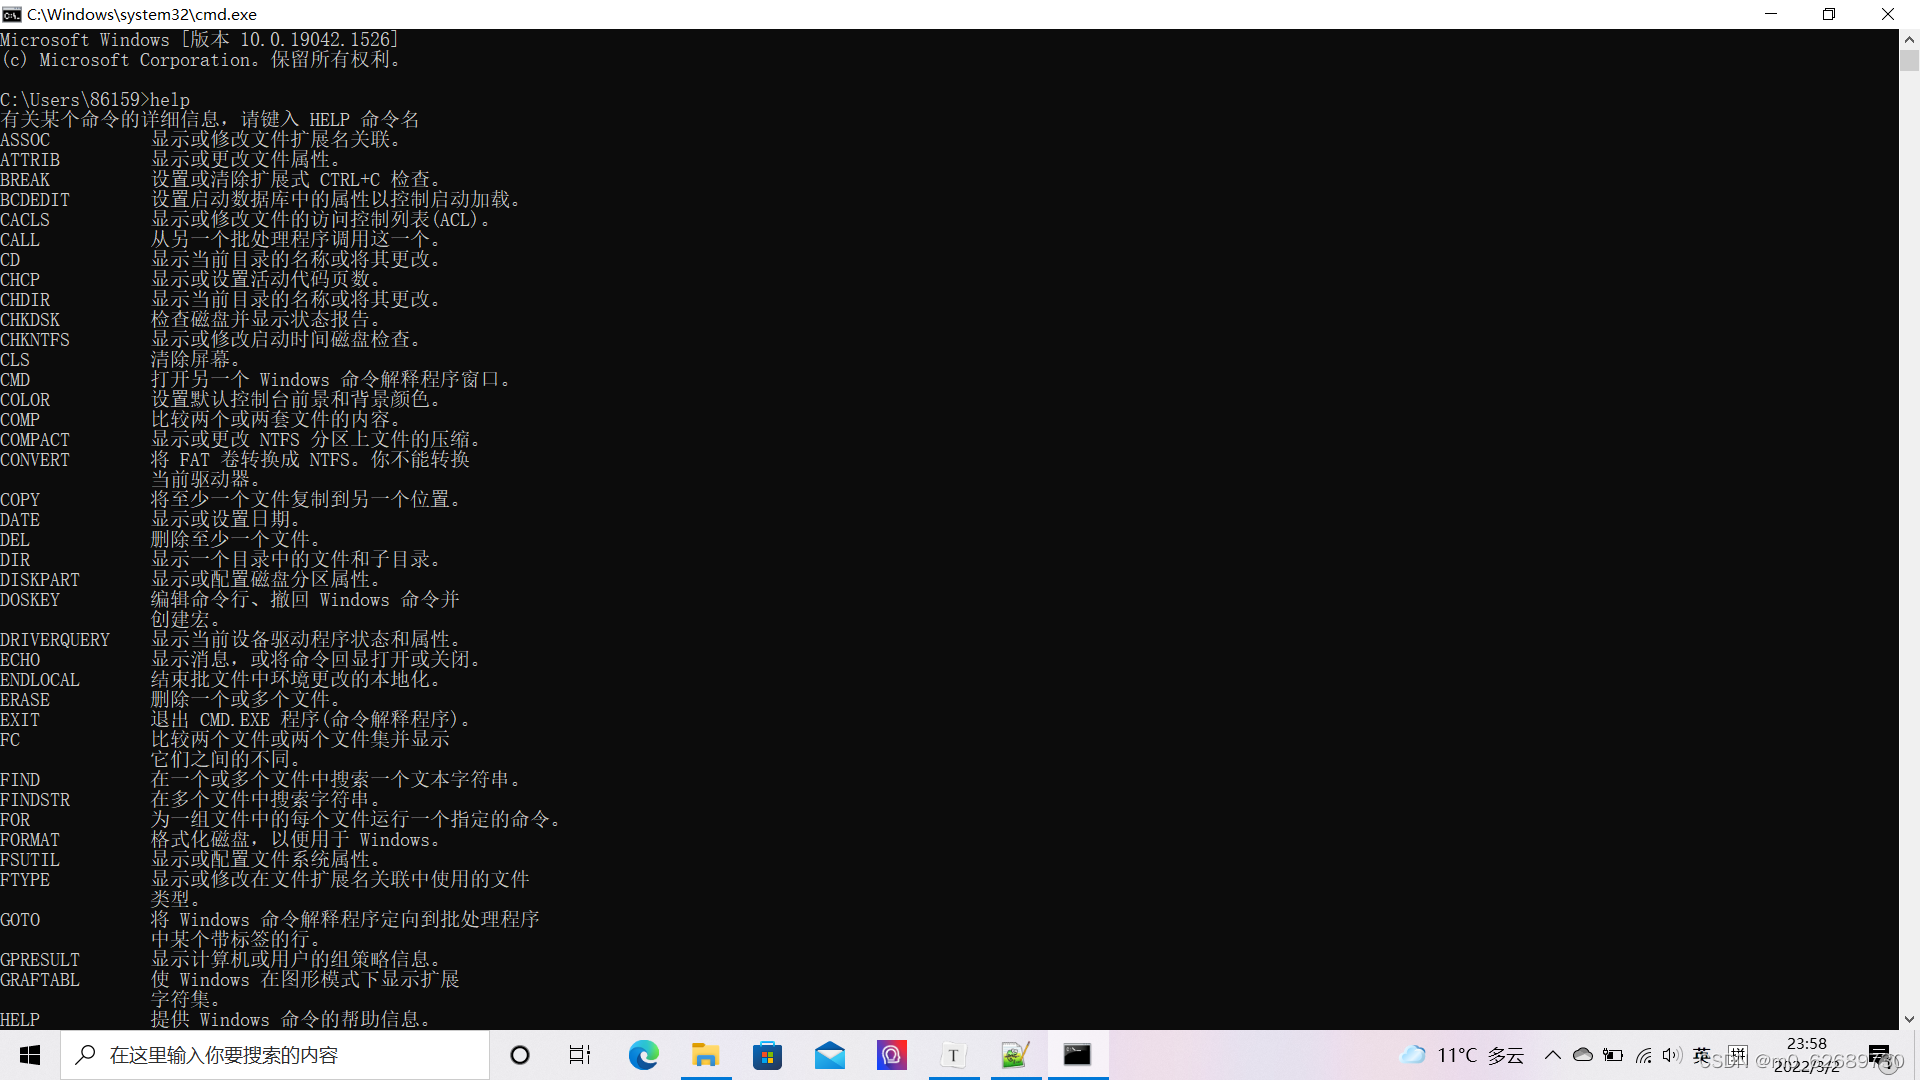Image resolution: width=1920 pixels, height=1080 pixels.
Task: Close the cmd window
Action: click(1888, 14)
